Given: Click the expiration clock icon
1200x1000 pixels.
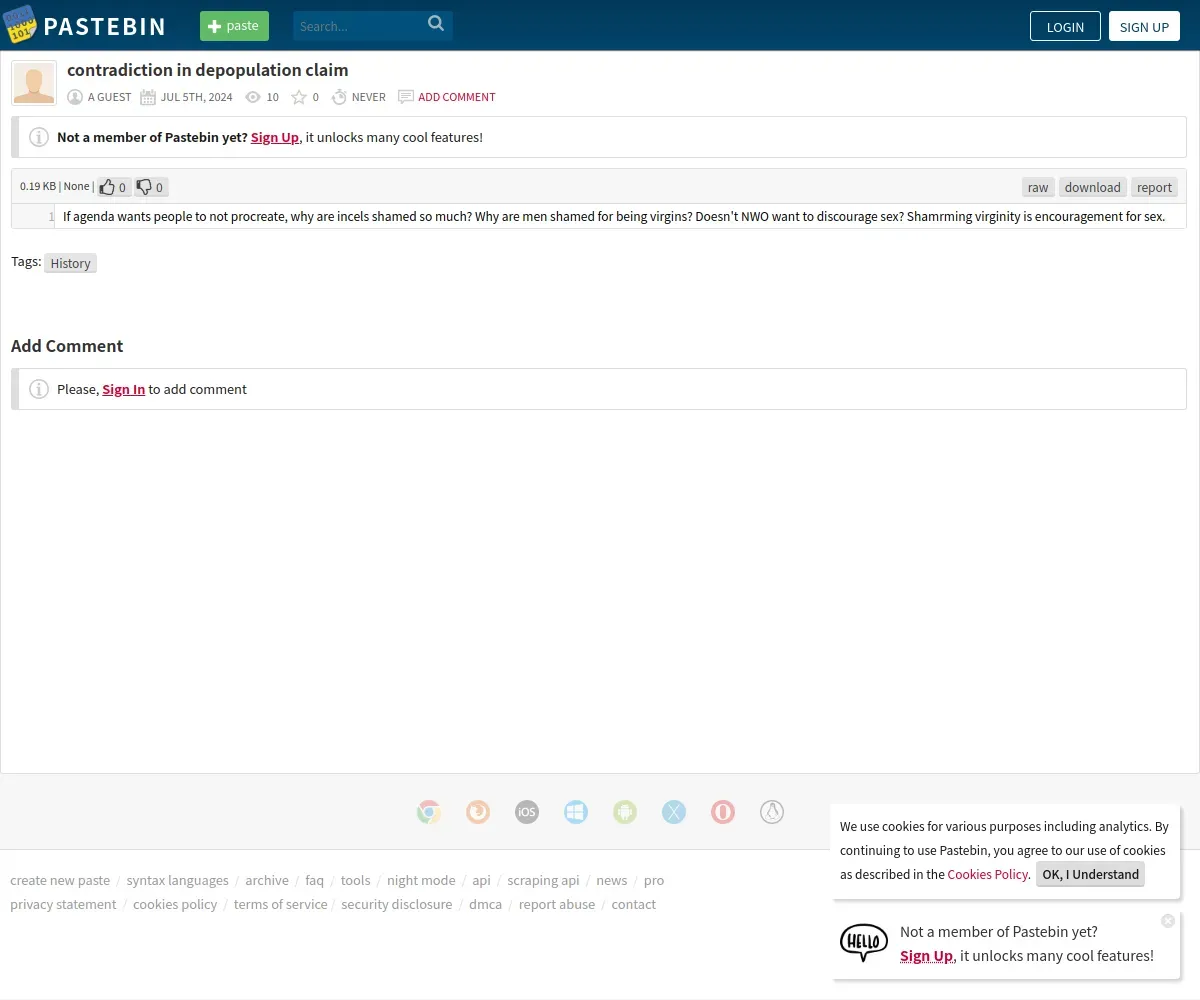Looking at the screenshot, I should 339,97.
